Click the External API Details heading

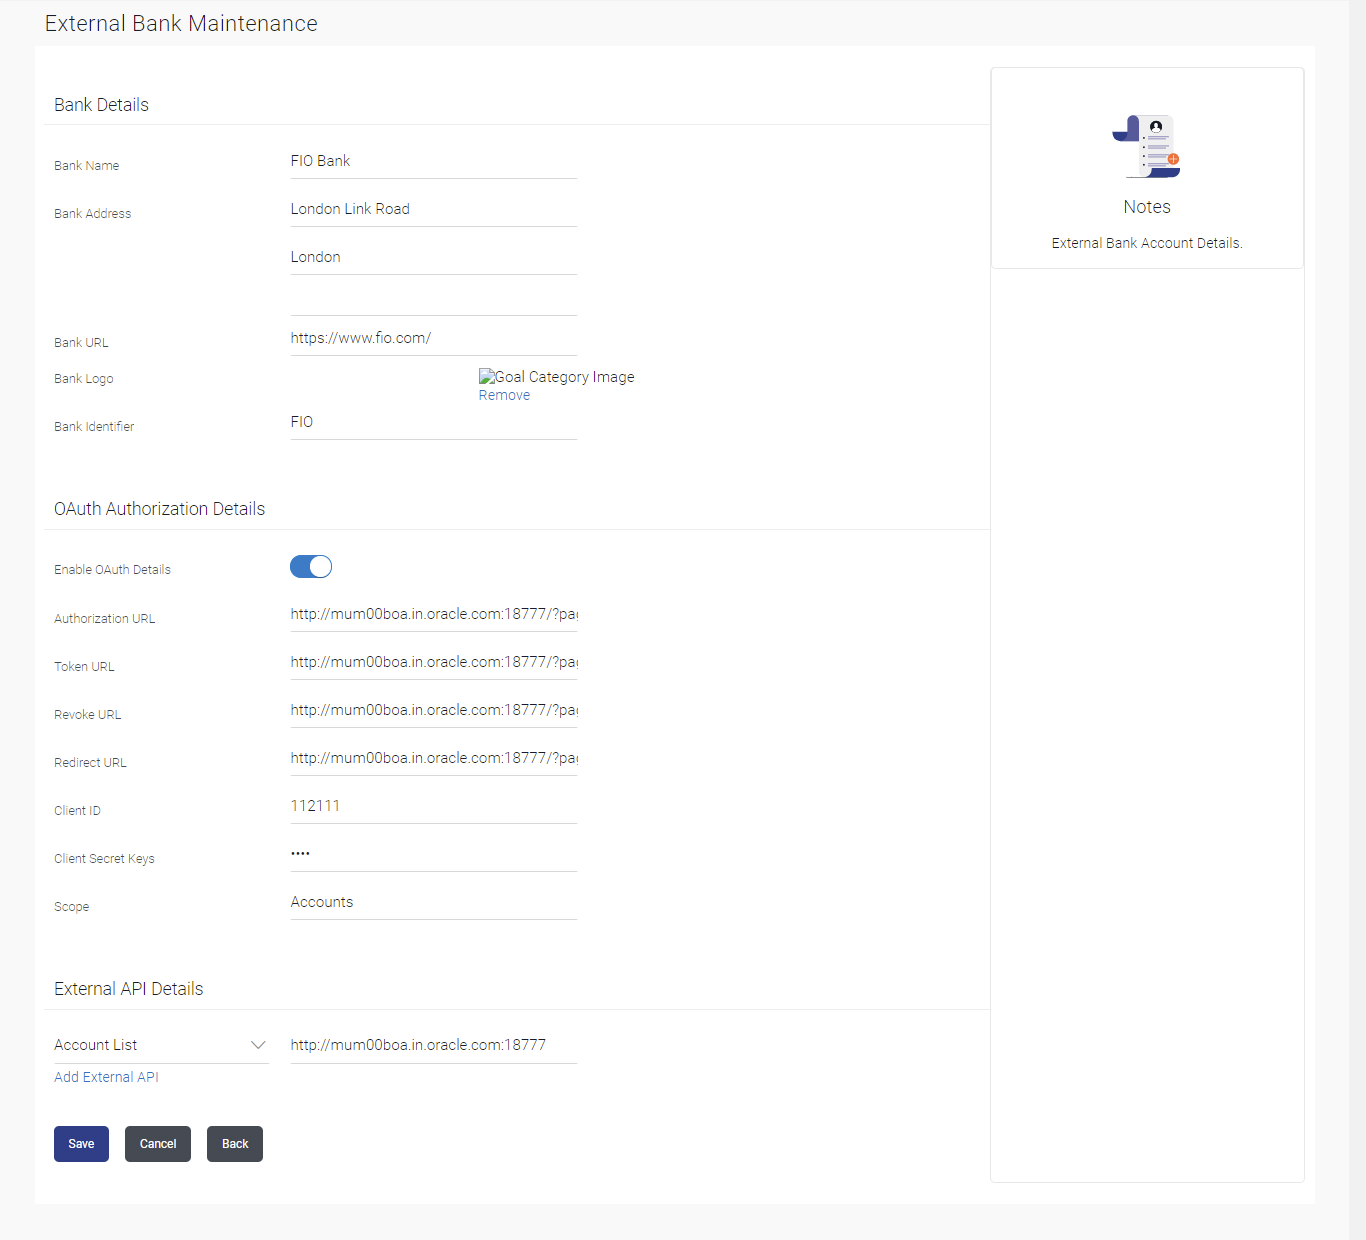point(128,989)
